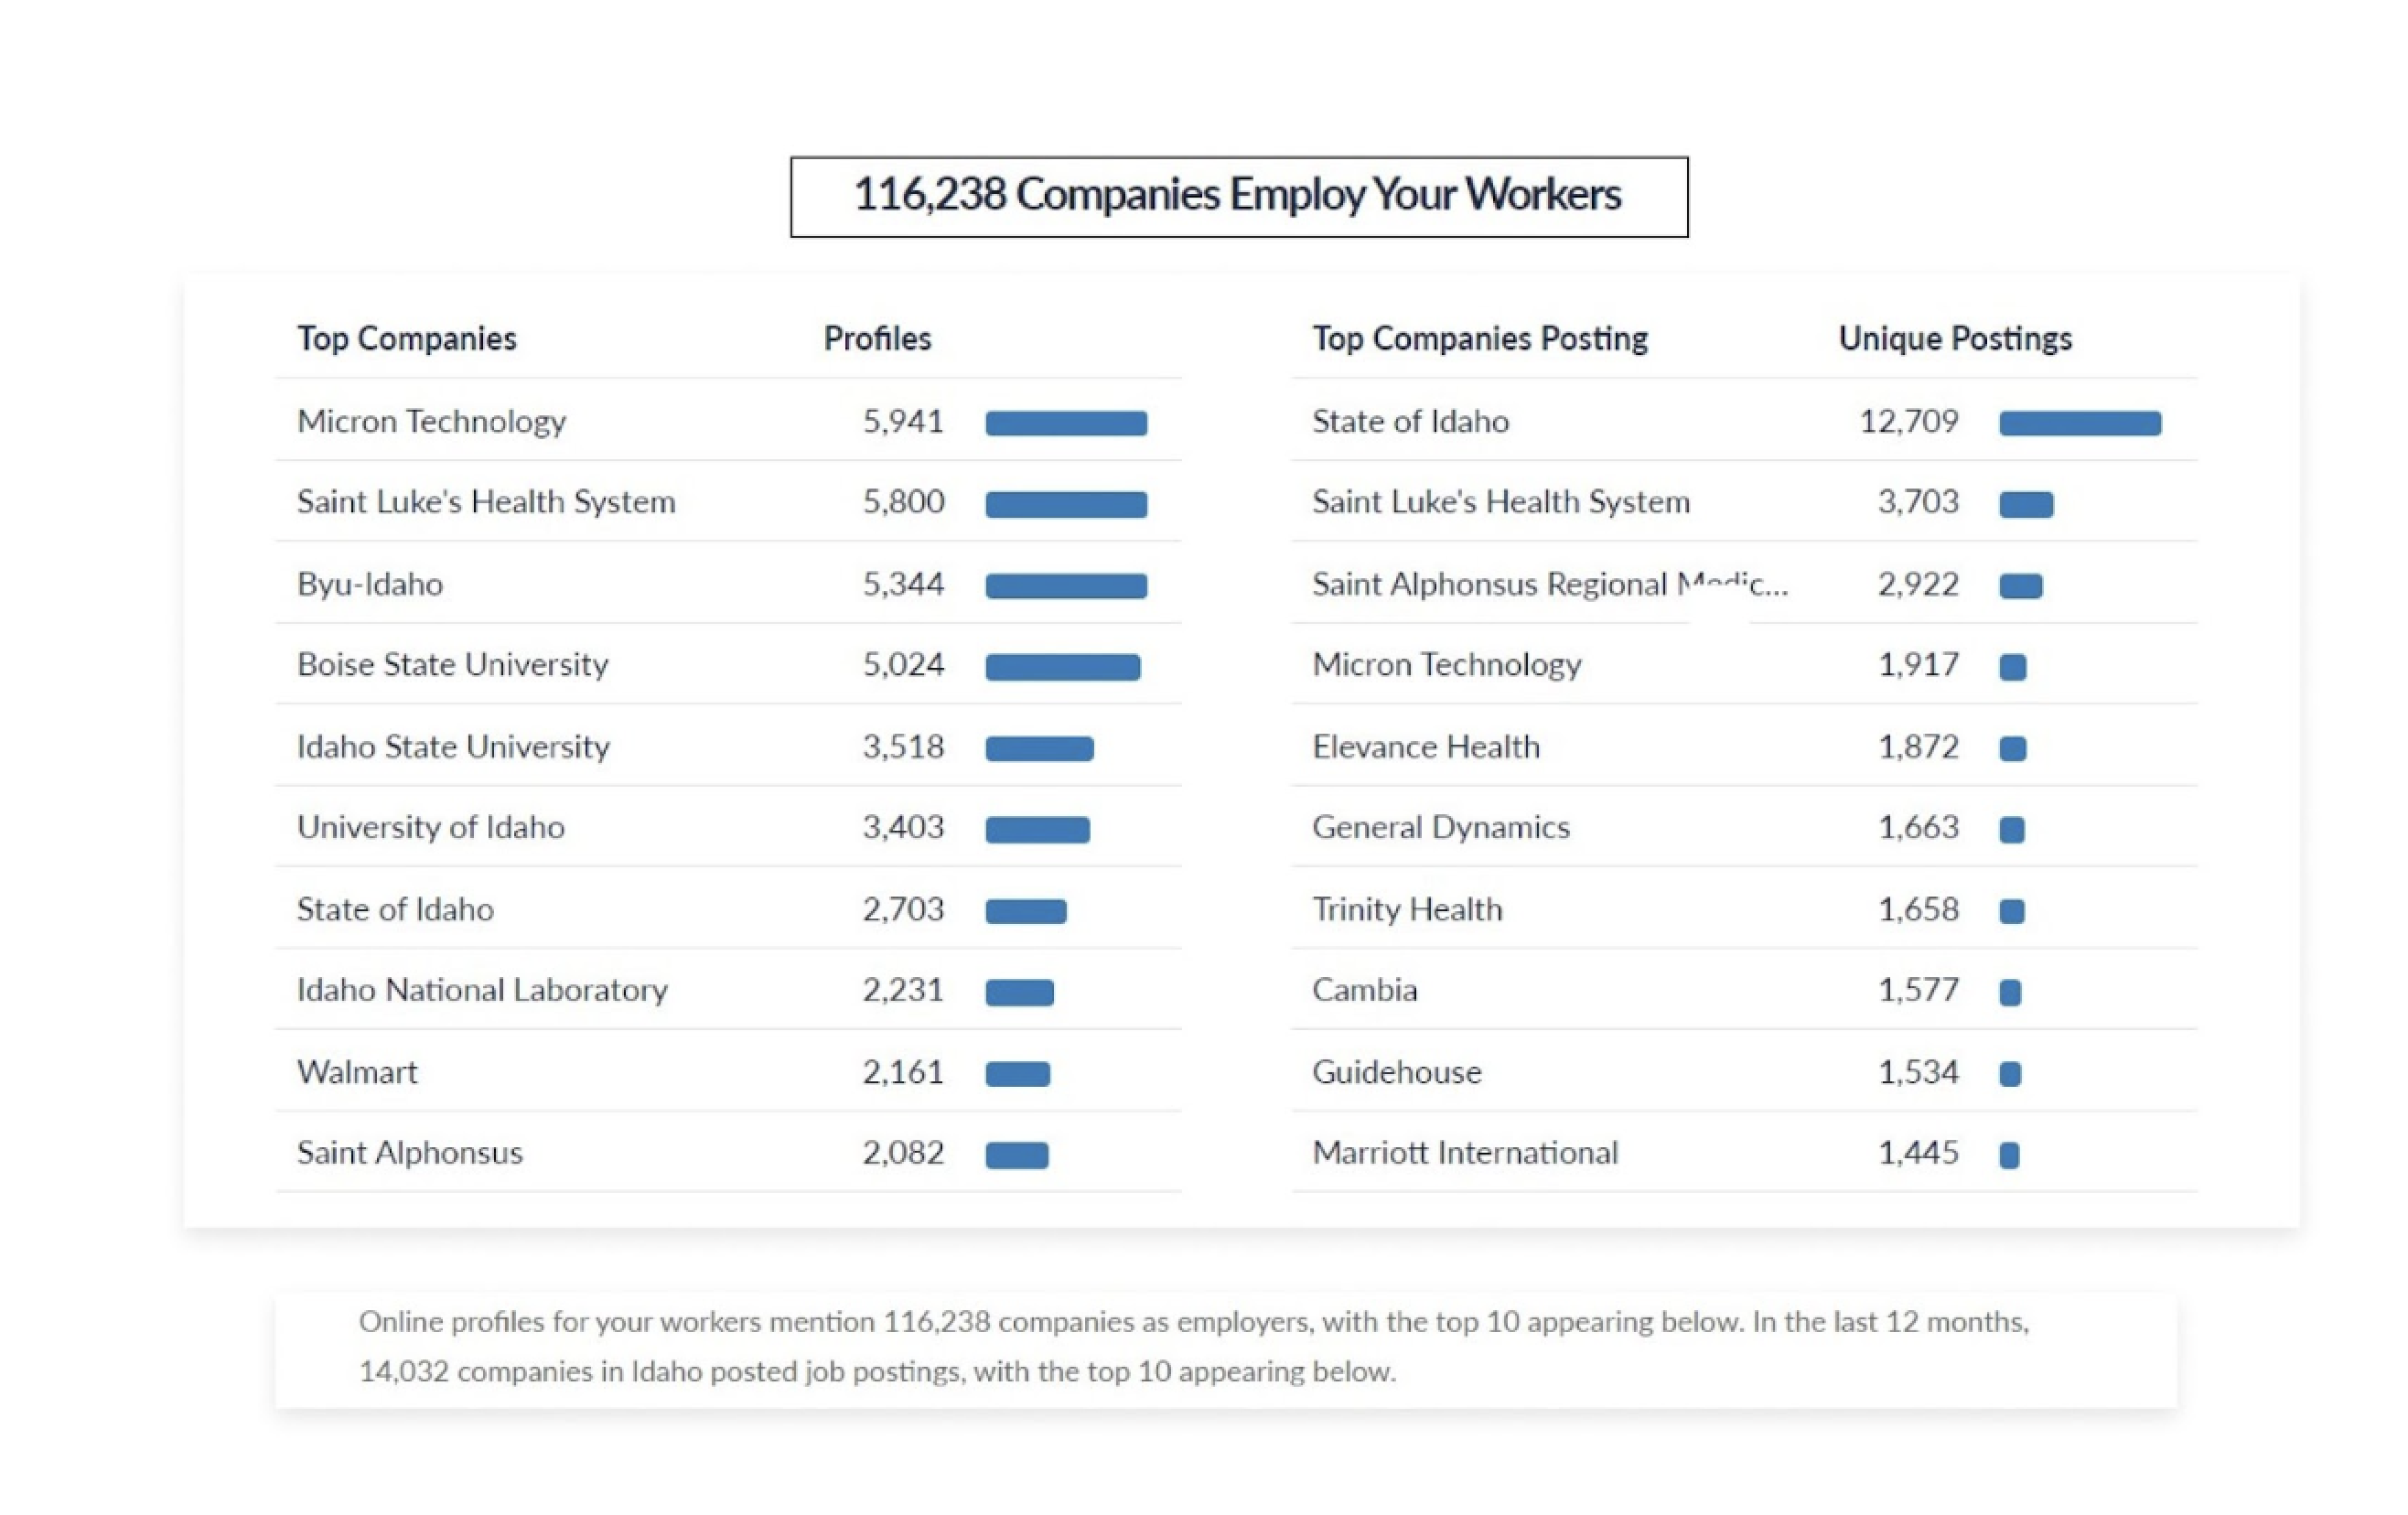Select Saint Luke's Health System in Top Companies
This screenshot has height=1515, width=2408.
(x=486, y=502)
